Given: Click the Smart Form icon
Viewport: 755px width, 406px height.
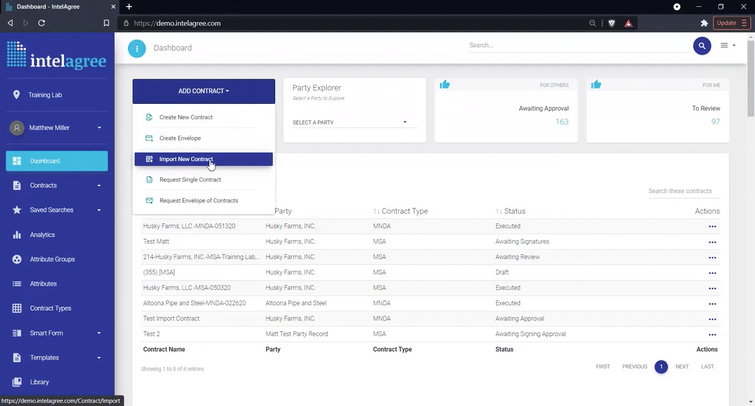Looking at the screenshot, I should (x=17, y=333).
